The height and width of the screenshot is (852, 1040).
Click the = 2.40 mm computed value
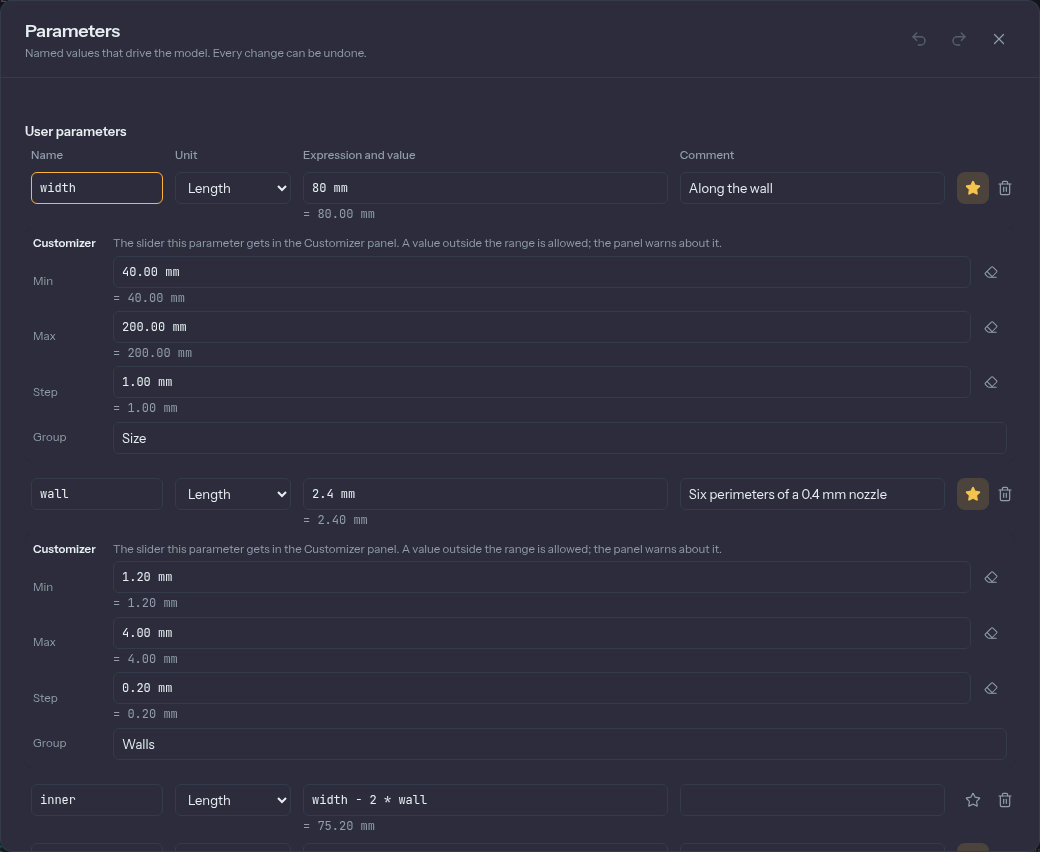coord(335,520)
